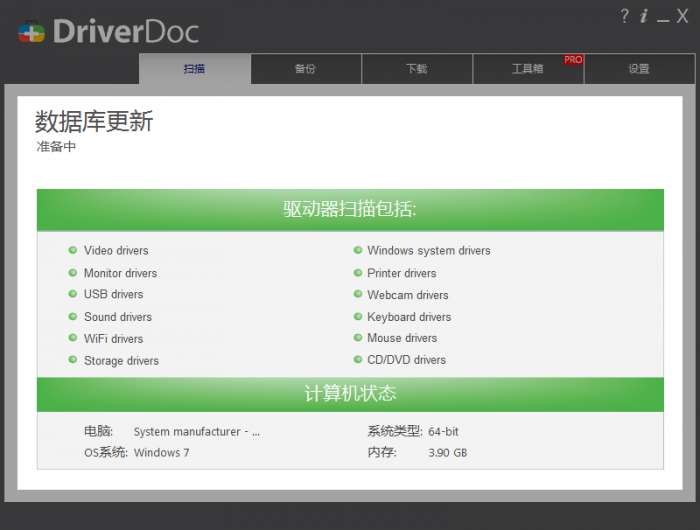
Task: Click the 电脑 label
Action: pyautogui.click(x=98, y=431)
